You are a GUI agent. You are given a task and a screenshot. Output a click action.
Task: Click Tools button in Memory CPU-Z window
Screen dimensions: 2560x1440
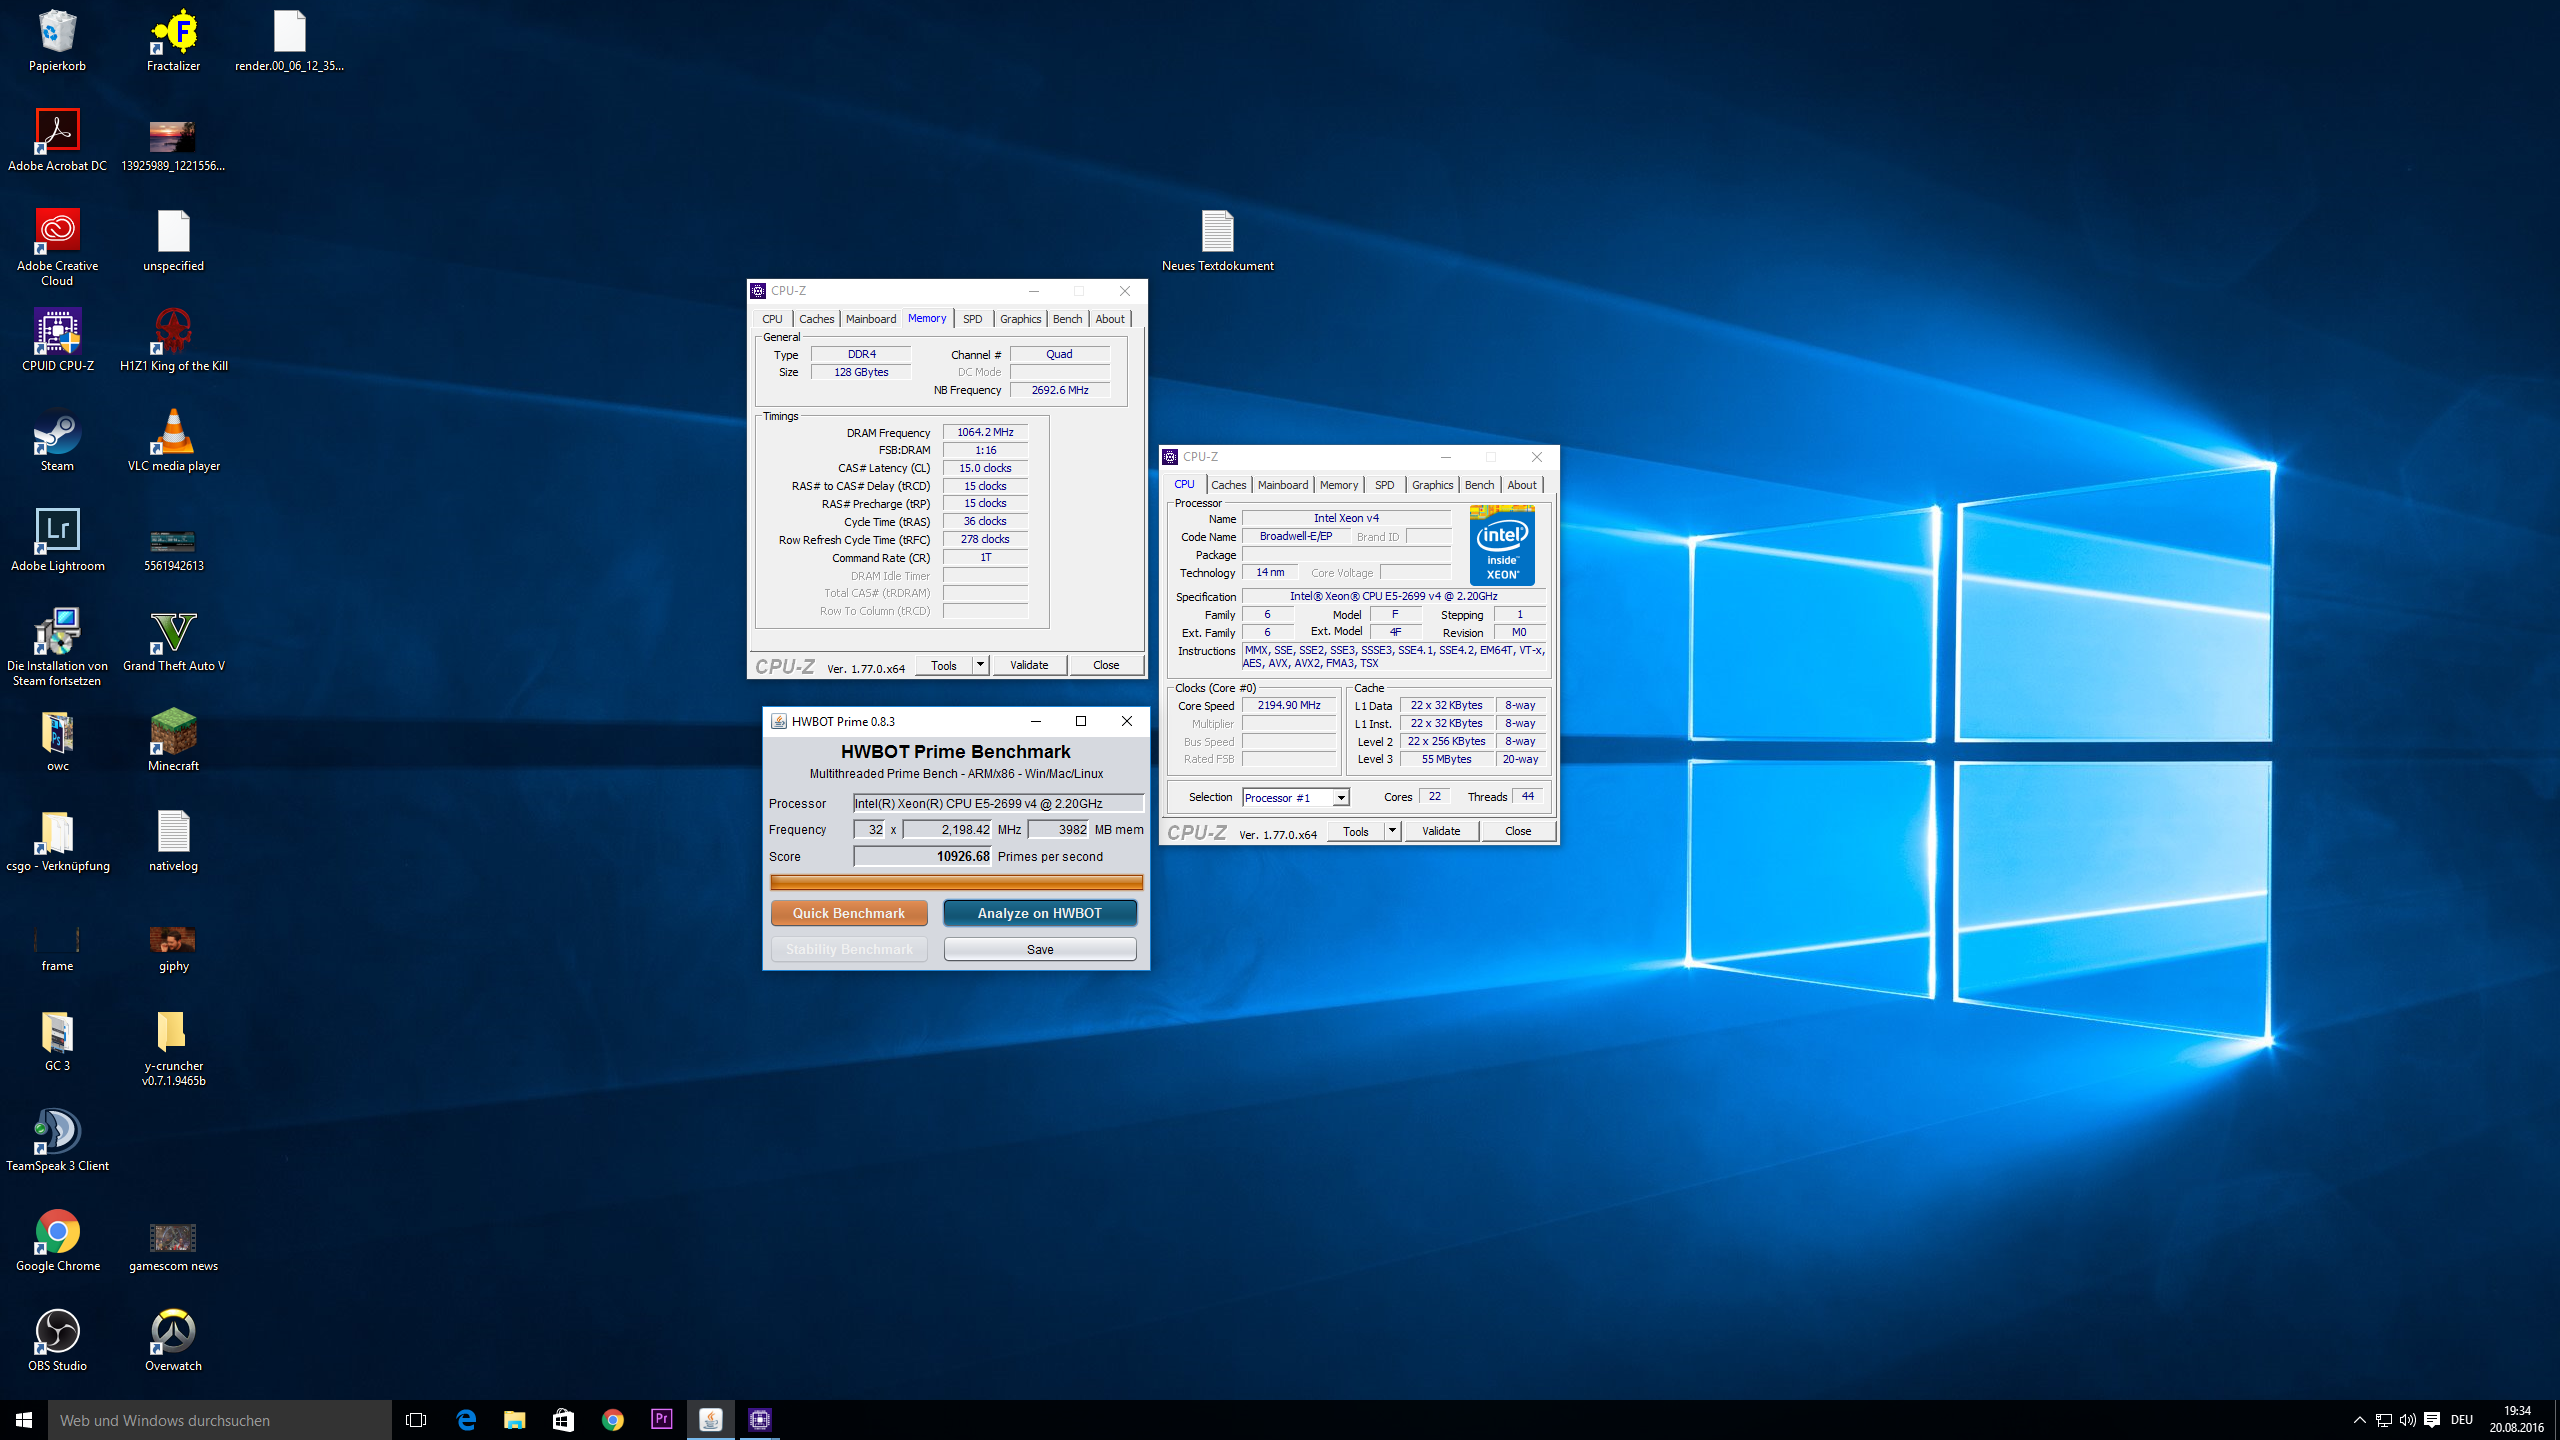tap(944, 665)
